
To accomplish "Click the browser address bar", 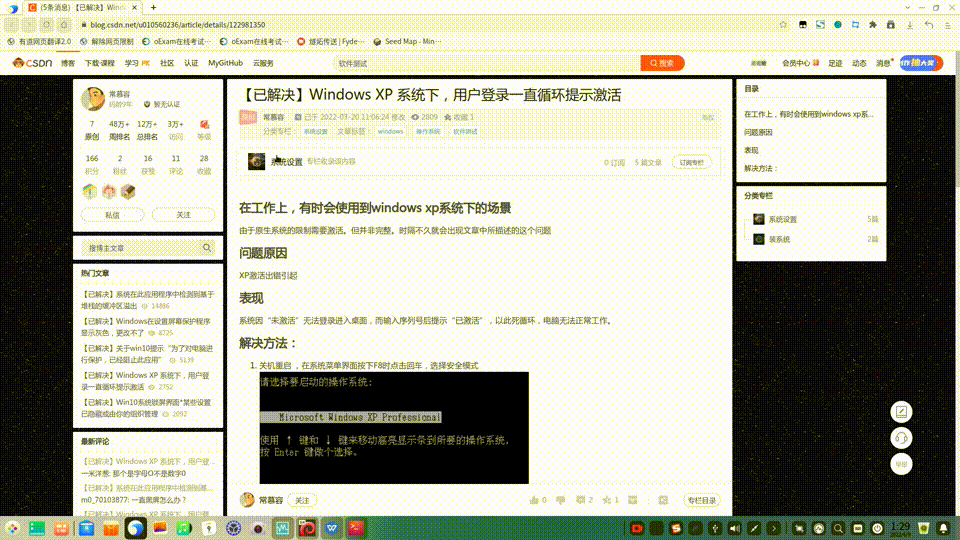I will 429,24.
